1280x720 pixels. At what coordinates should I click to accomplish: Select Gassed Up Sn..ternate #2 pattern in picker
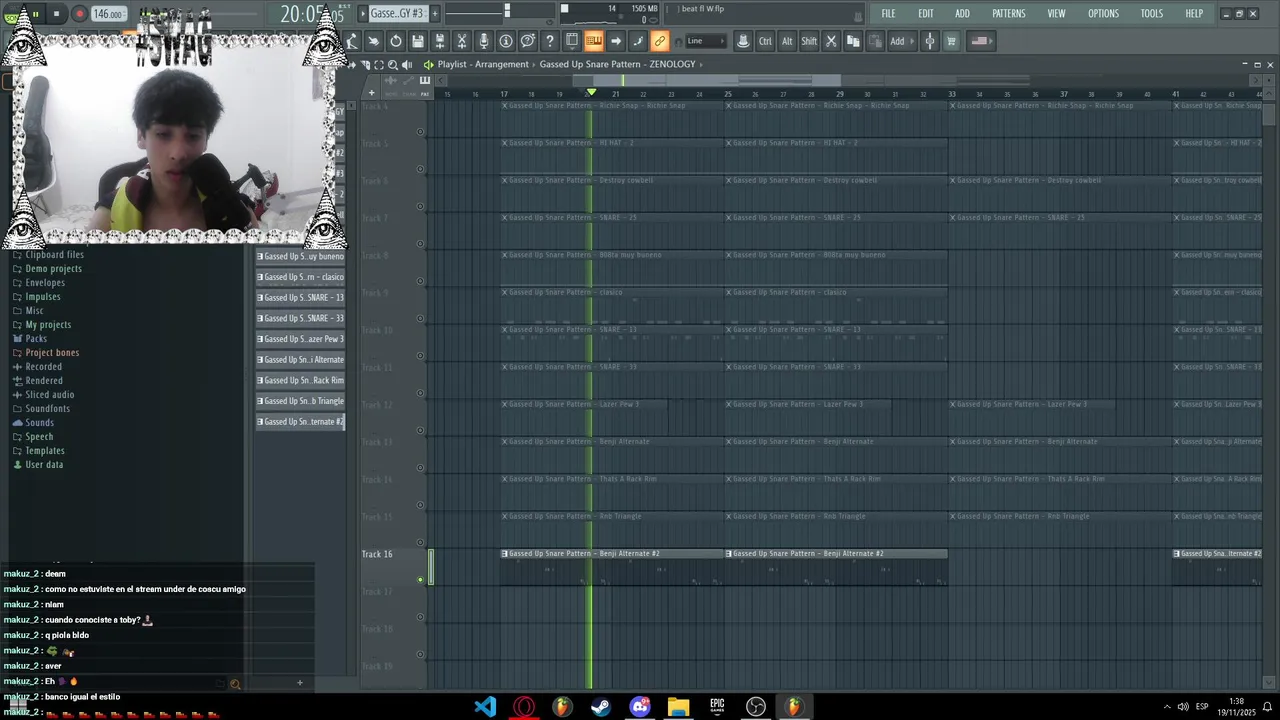300,422
